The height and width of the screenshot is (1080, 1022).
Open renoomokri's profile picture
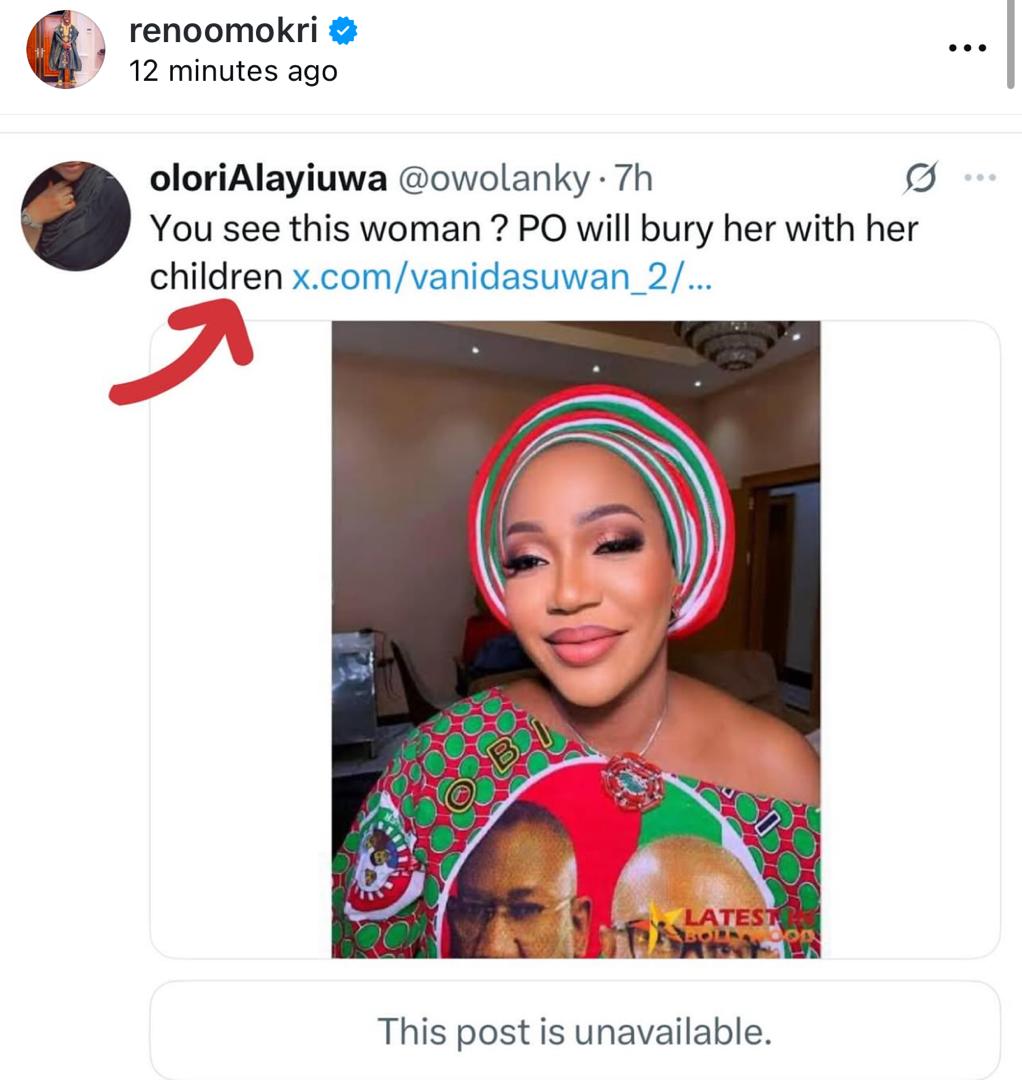[65, 50]
